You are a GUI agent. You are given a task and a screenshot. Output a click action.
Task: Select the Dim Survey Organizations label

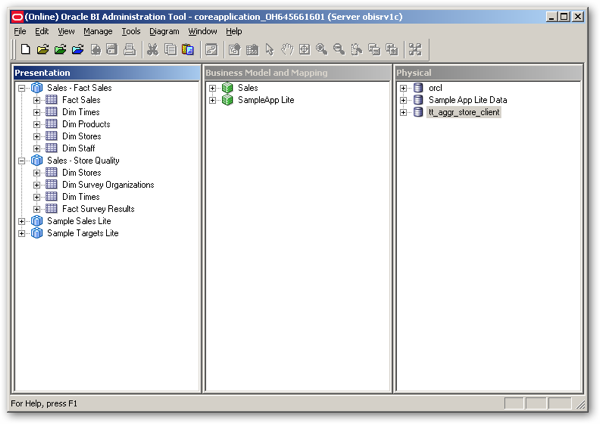coord(108,185)
